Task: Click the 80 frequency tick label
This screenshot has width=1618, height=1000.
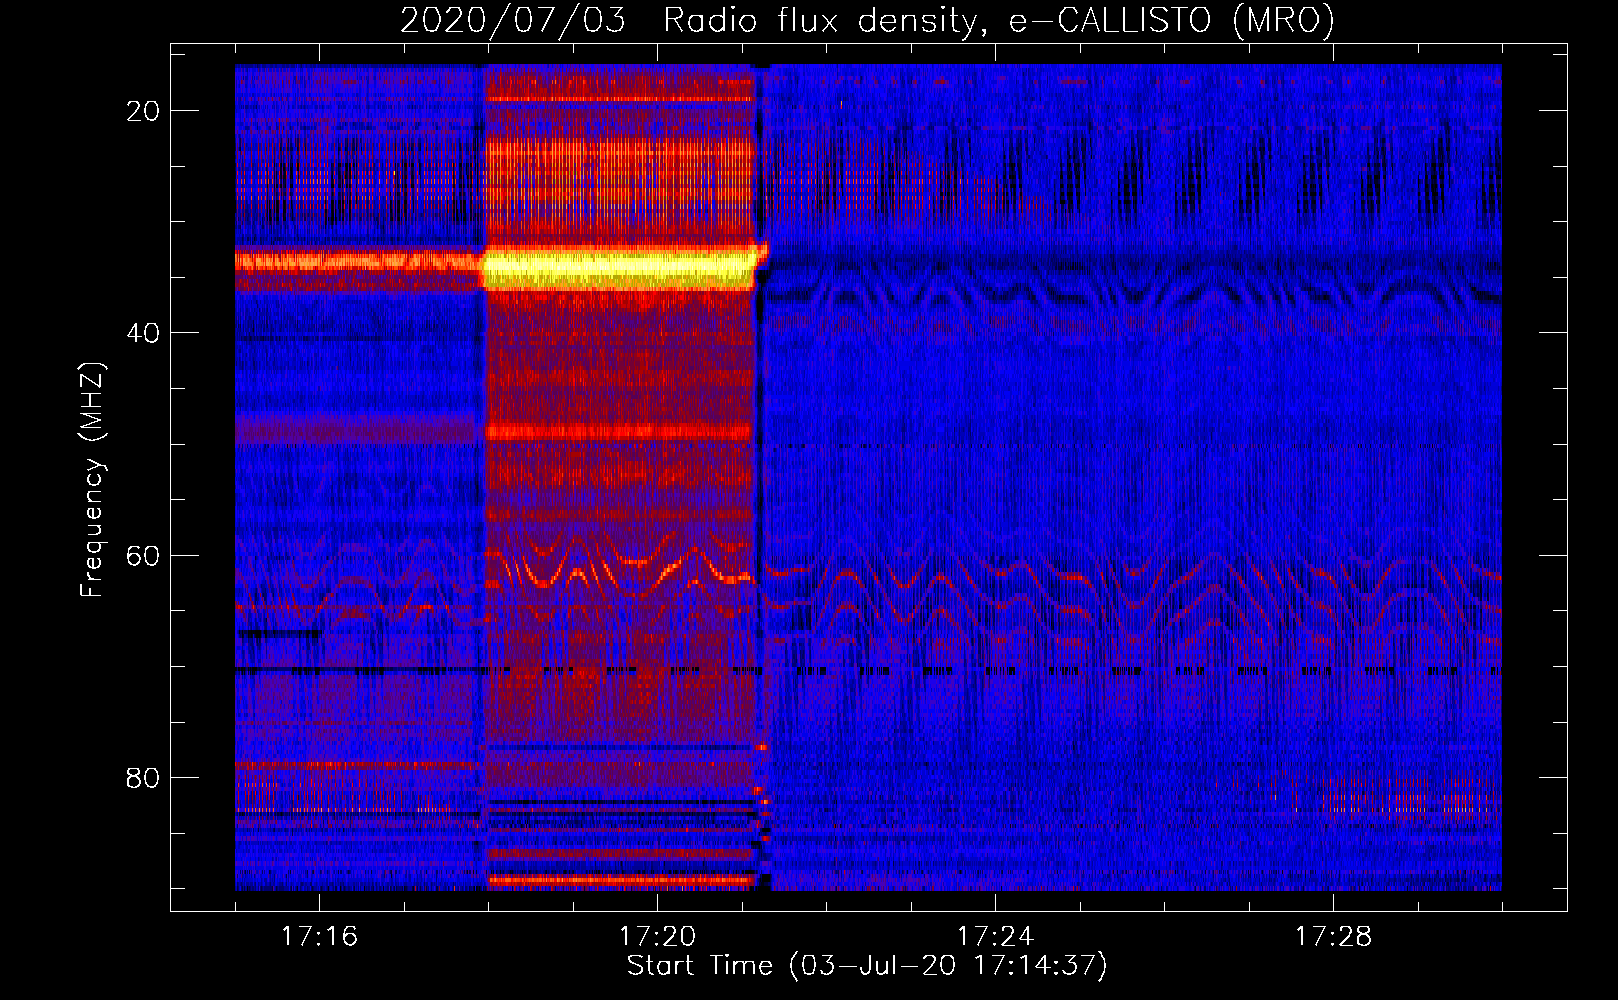Action: (143, 777)
